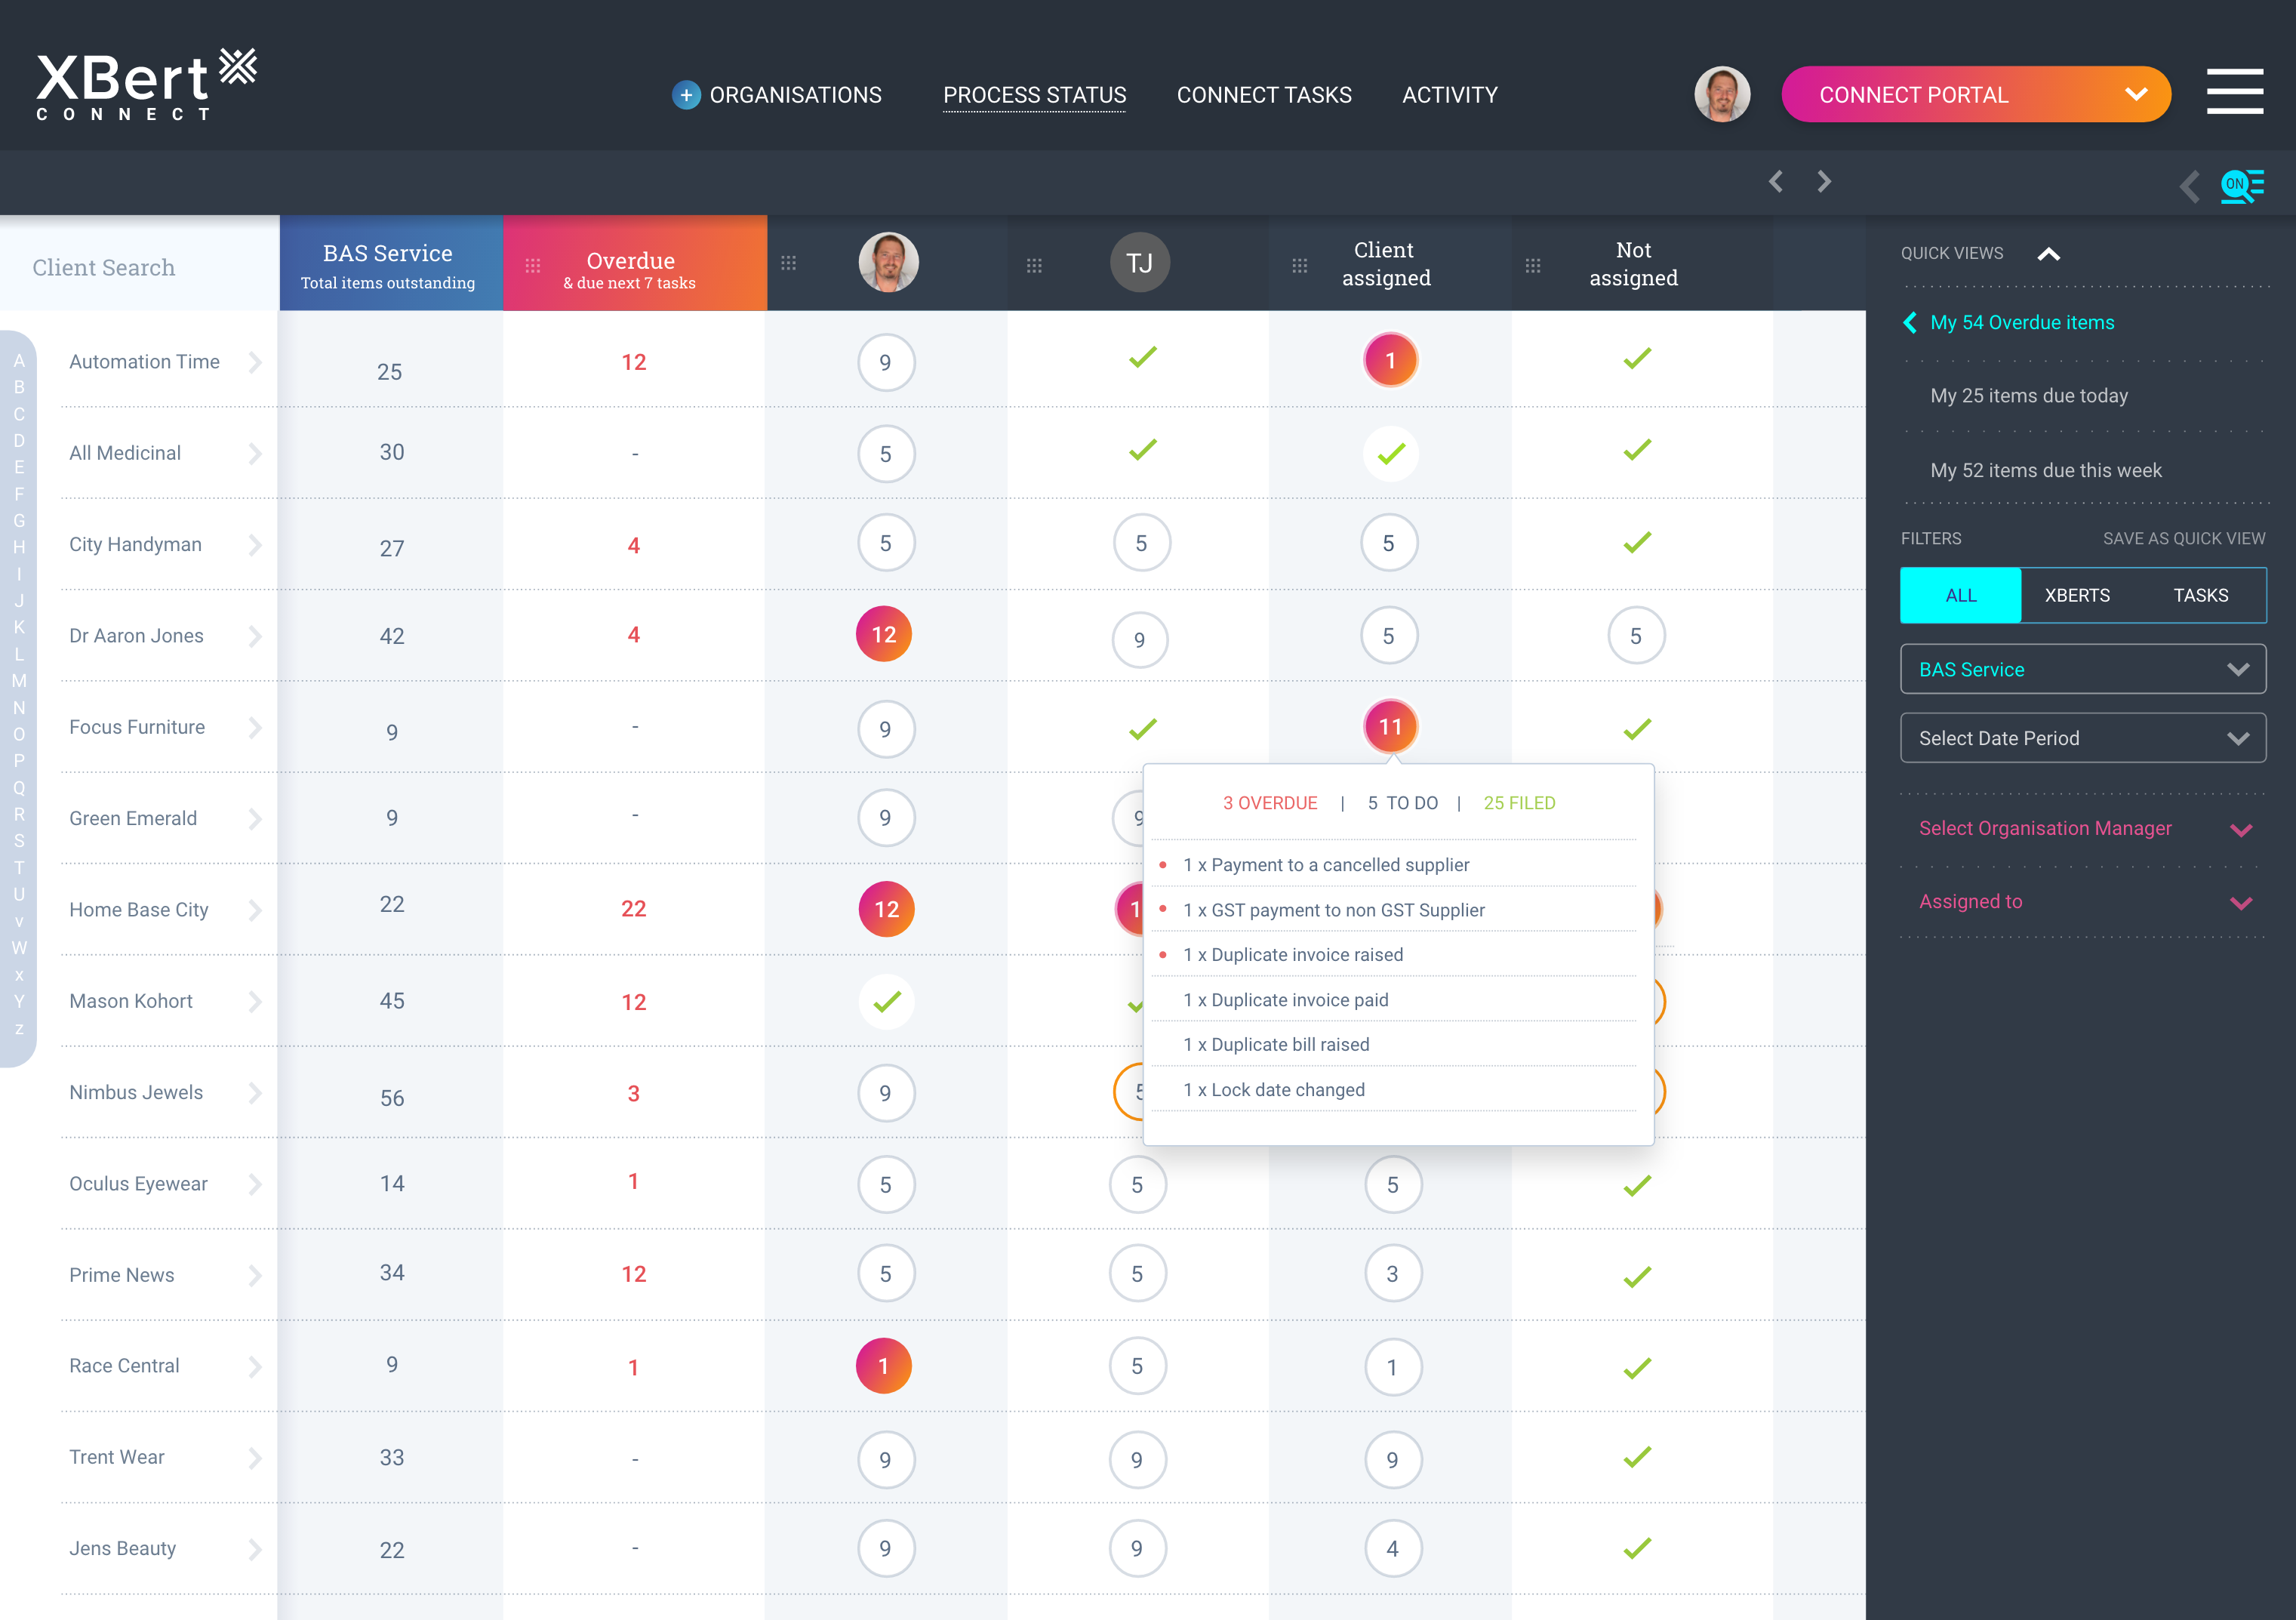Select the ALL filter toggle
The image size is (2296, 1620).
point(1960,596)
